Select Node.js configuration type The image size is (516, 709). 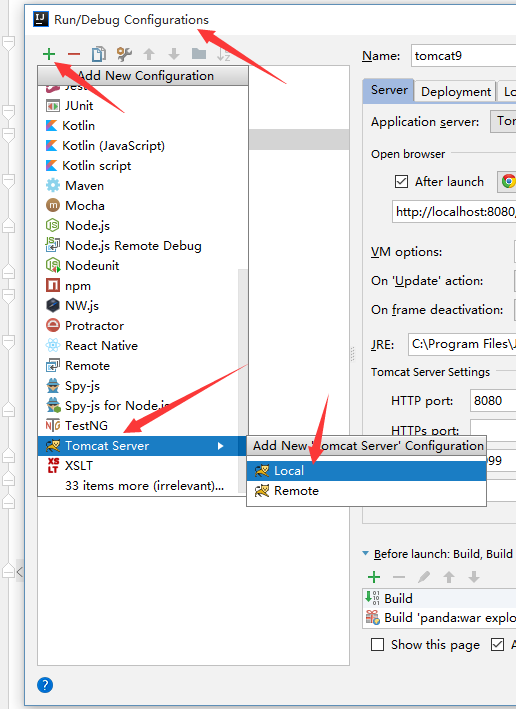[x=142, y=226]
